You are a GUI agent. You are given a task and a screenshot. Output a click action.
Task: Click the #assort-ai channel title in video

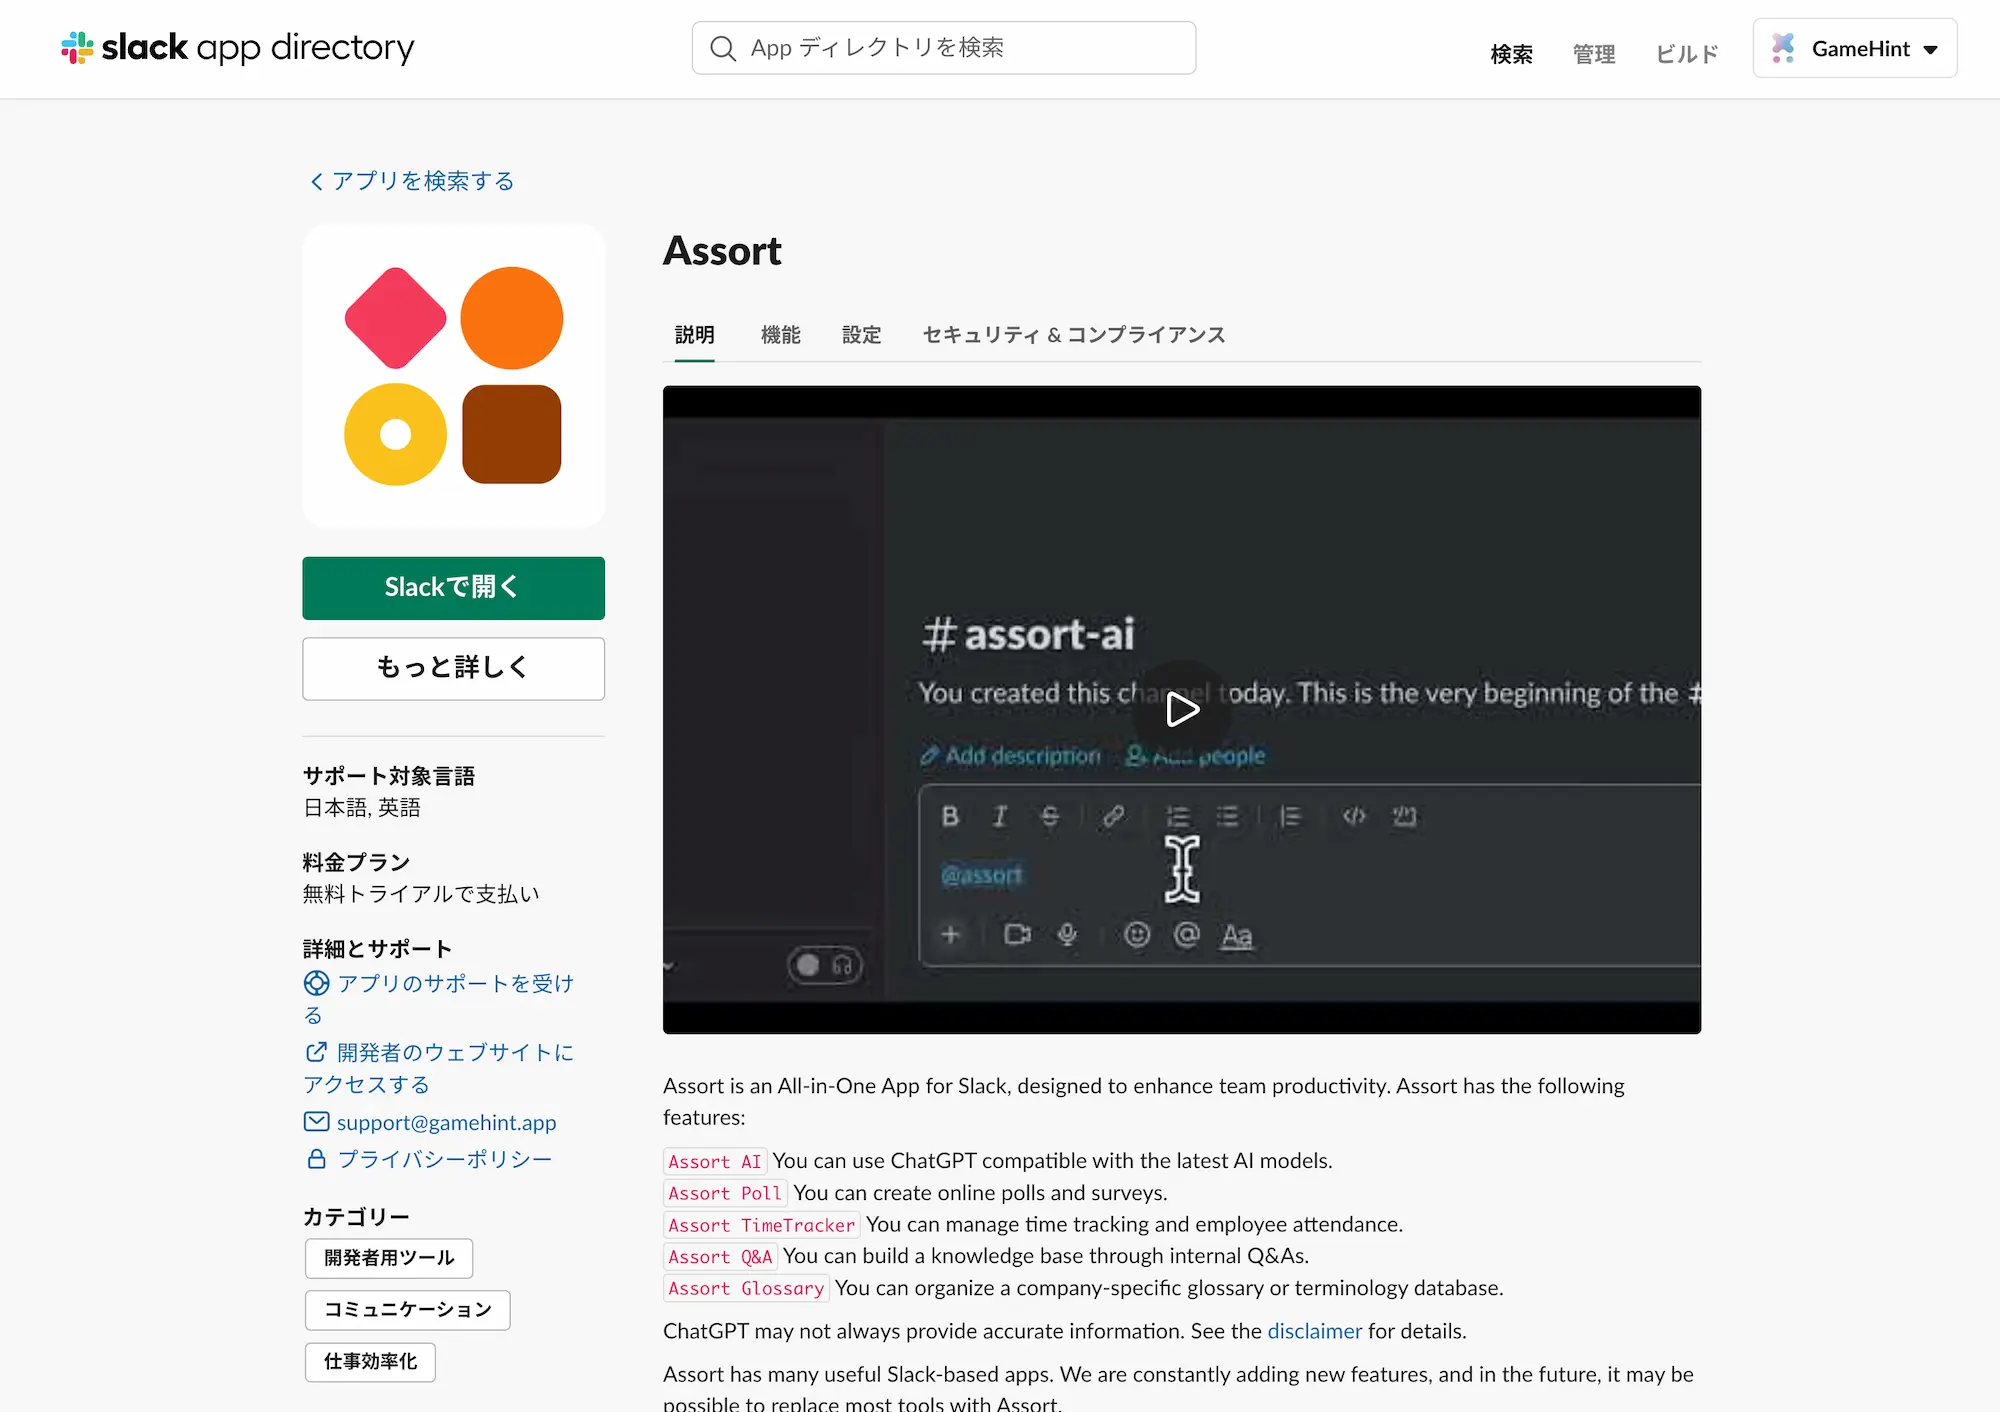click(1028, 634)
